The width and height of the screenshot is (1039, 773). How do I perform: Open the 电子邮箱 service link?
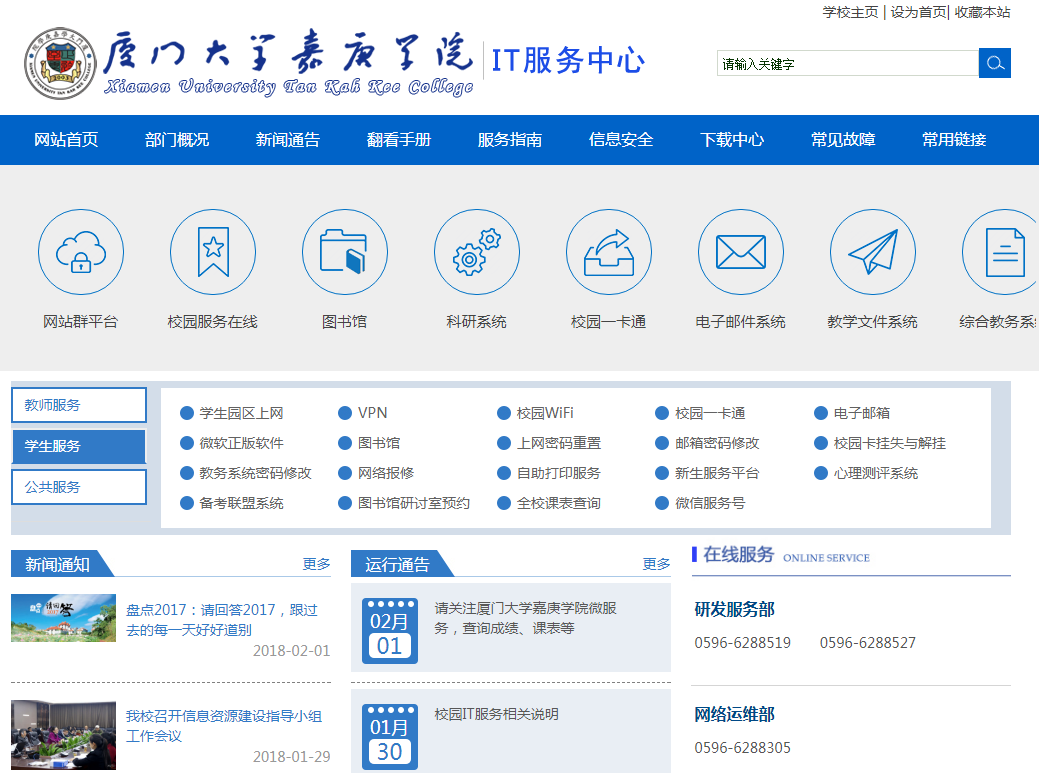coord(861,413)
